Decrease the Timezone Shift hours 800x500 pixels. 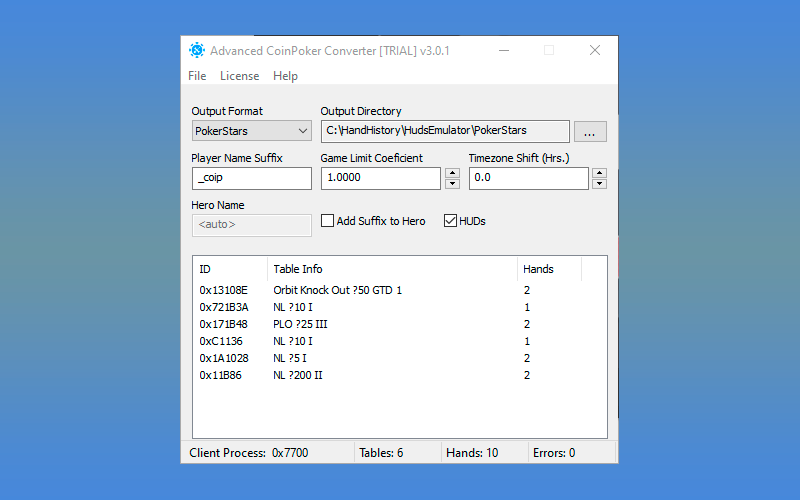click(599, 184)
